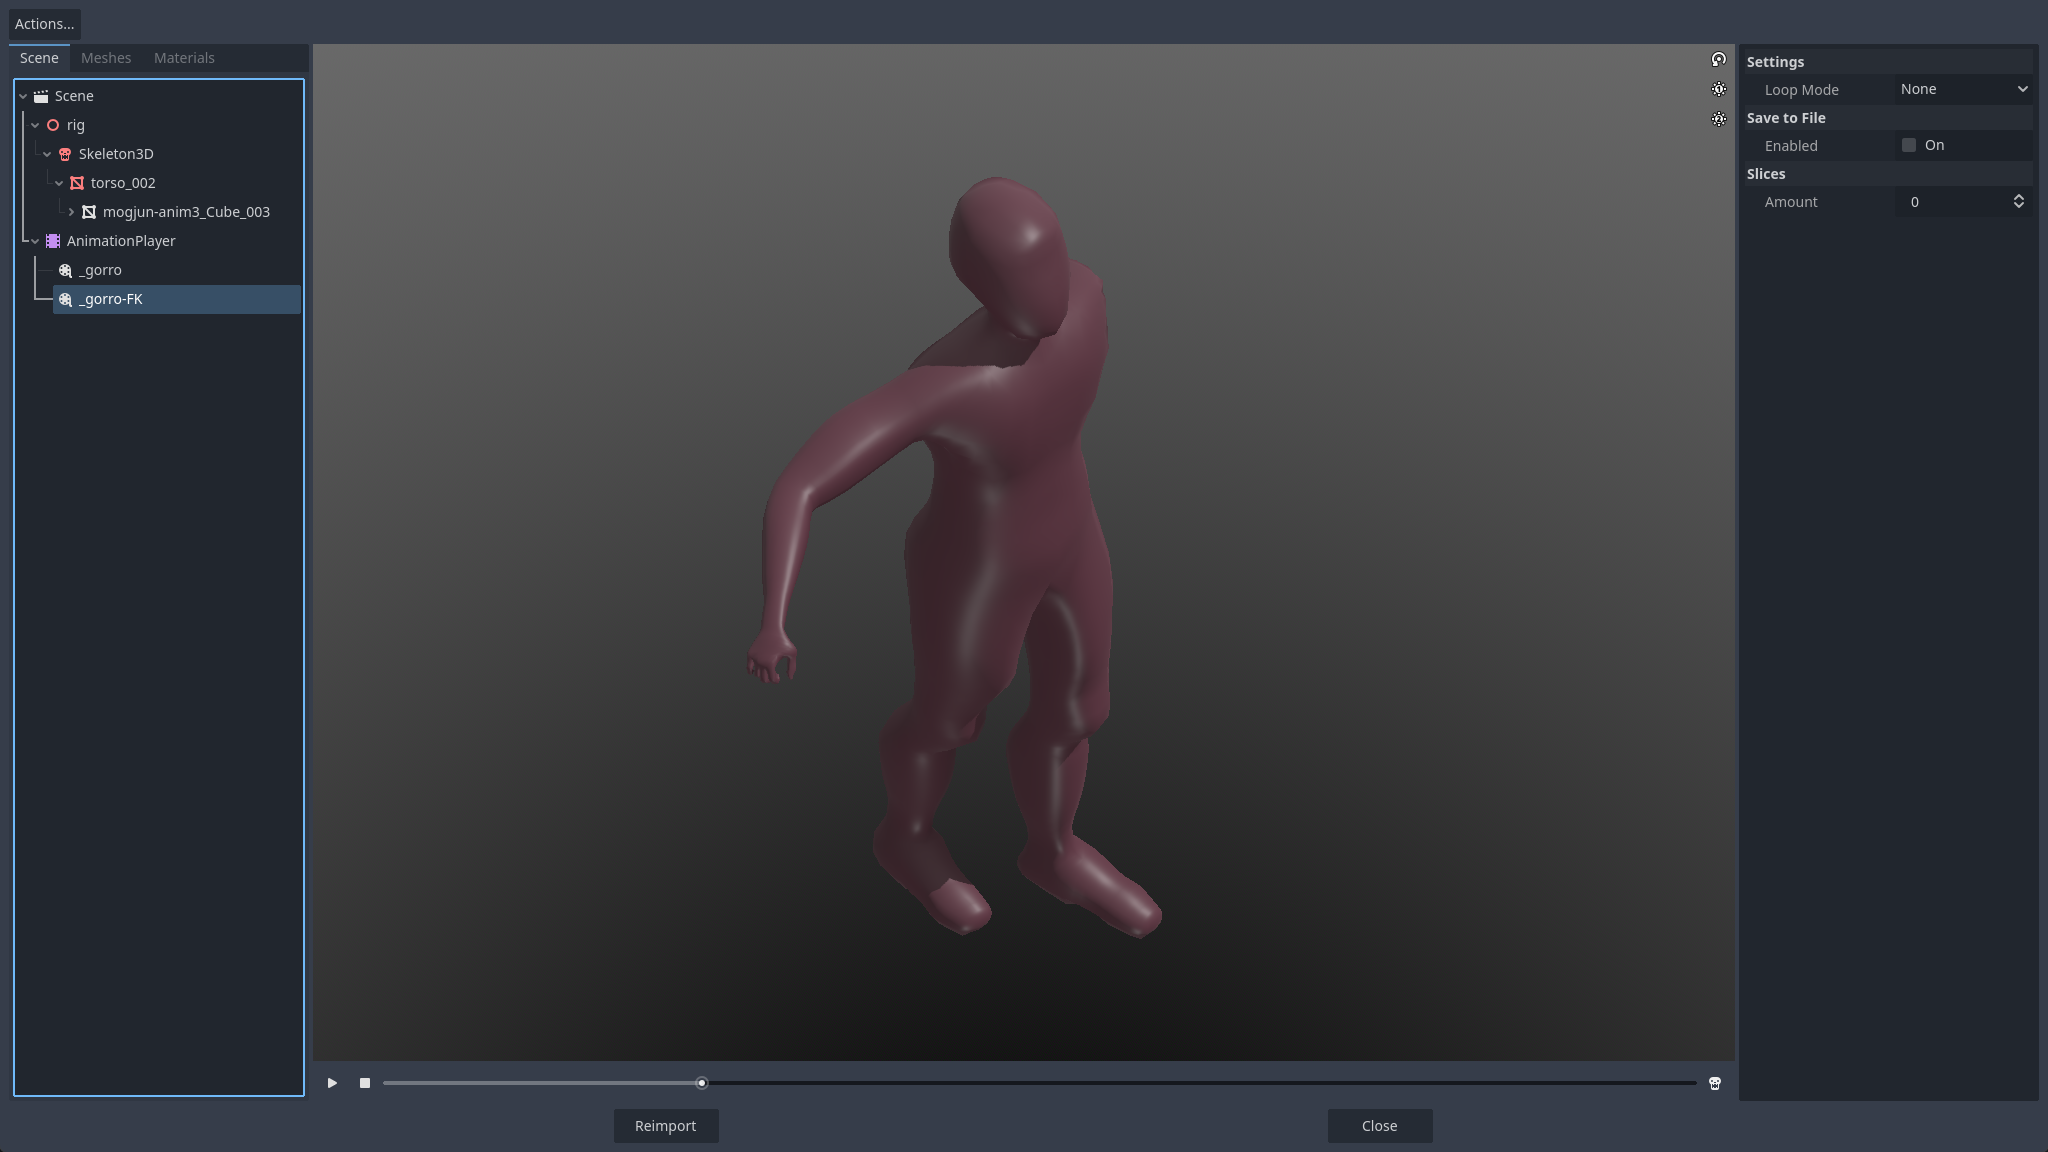Image resolution: width=2048 pixels, height=1152 pixels.
Task: Open the Loop Mode dropdown
Action: coord(1963,89)
